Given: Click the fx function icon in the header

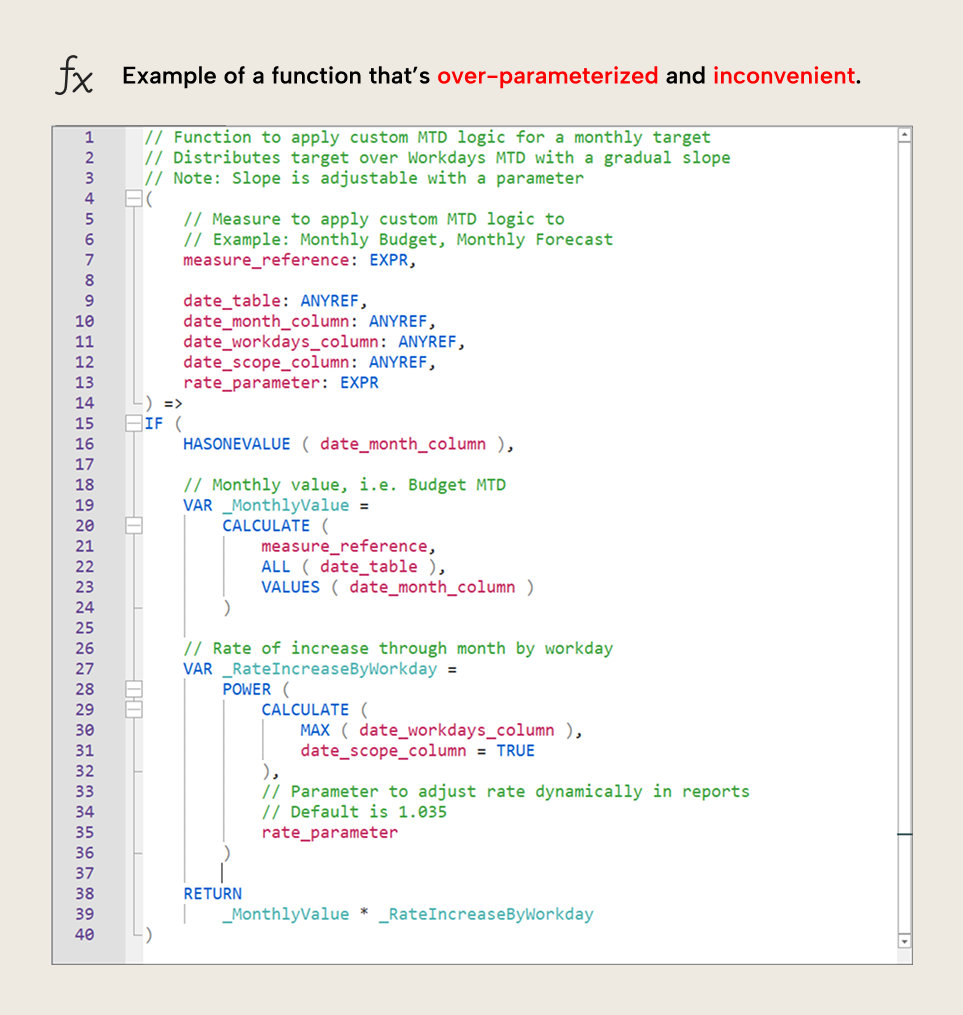Looking at the screenshot, I should 75,74.
